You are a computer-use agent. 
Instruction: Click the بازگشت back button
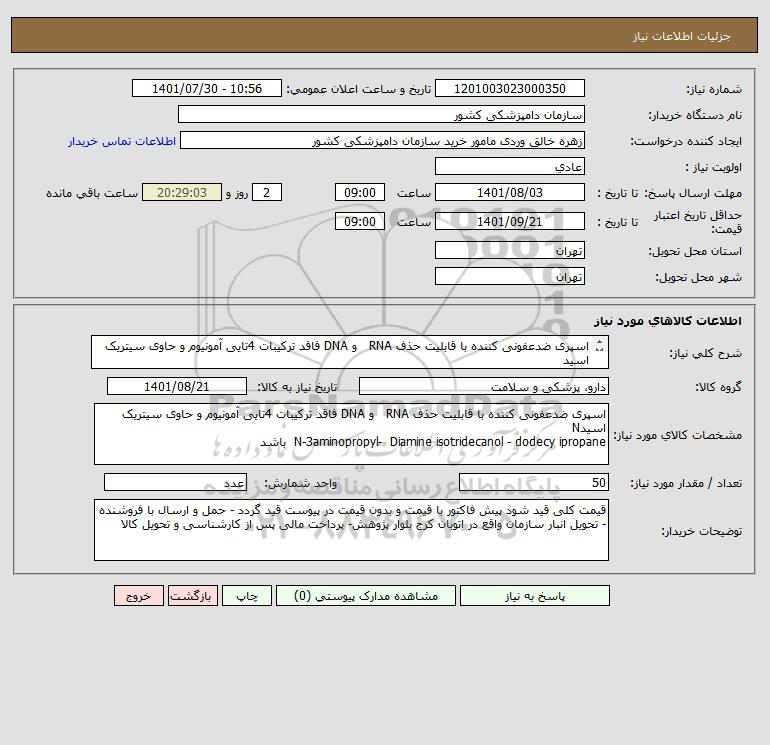click(192, 596)
